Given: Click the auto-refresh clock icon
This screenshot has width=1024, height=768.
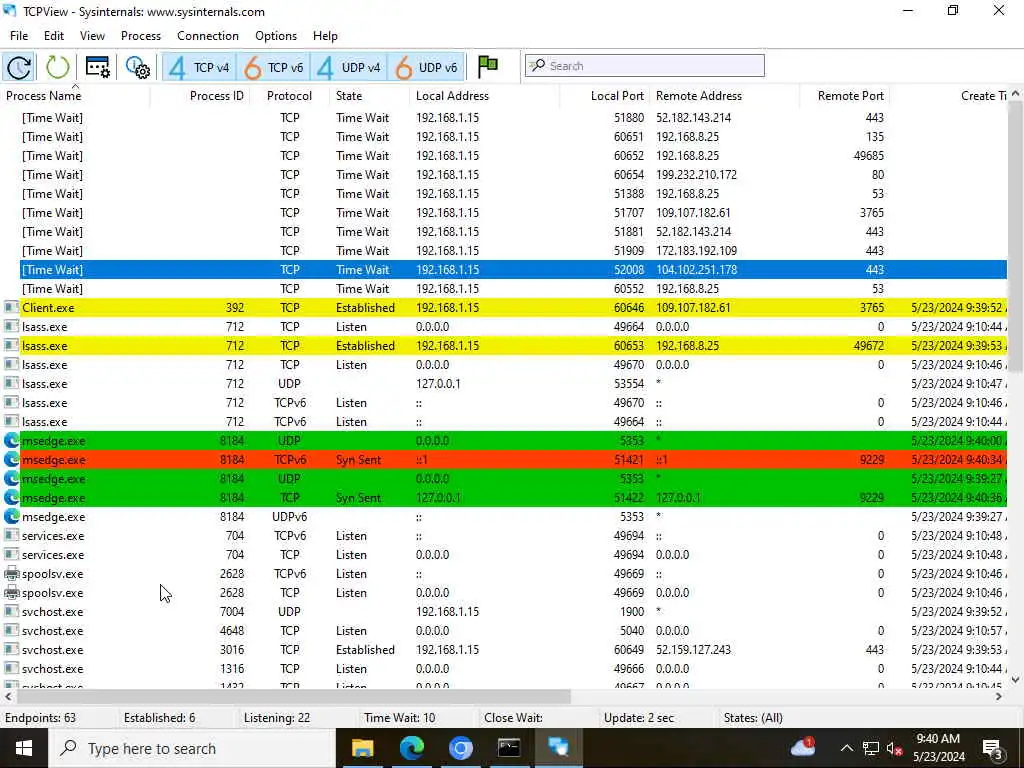Looking at the screenshot, I should tap(19, 67).
